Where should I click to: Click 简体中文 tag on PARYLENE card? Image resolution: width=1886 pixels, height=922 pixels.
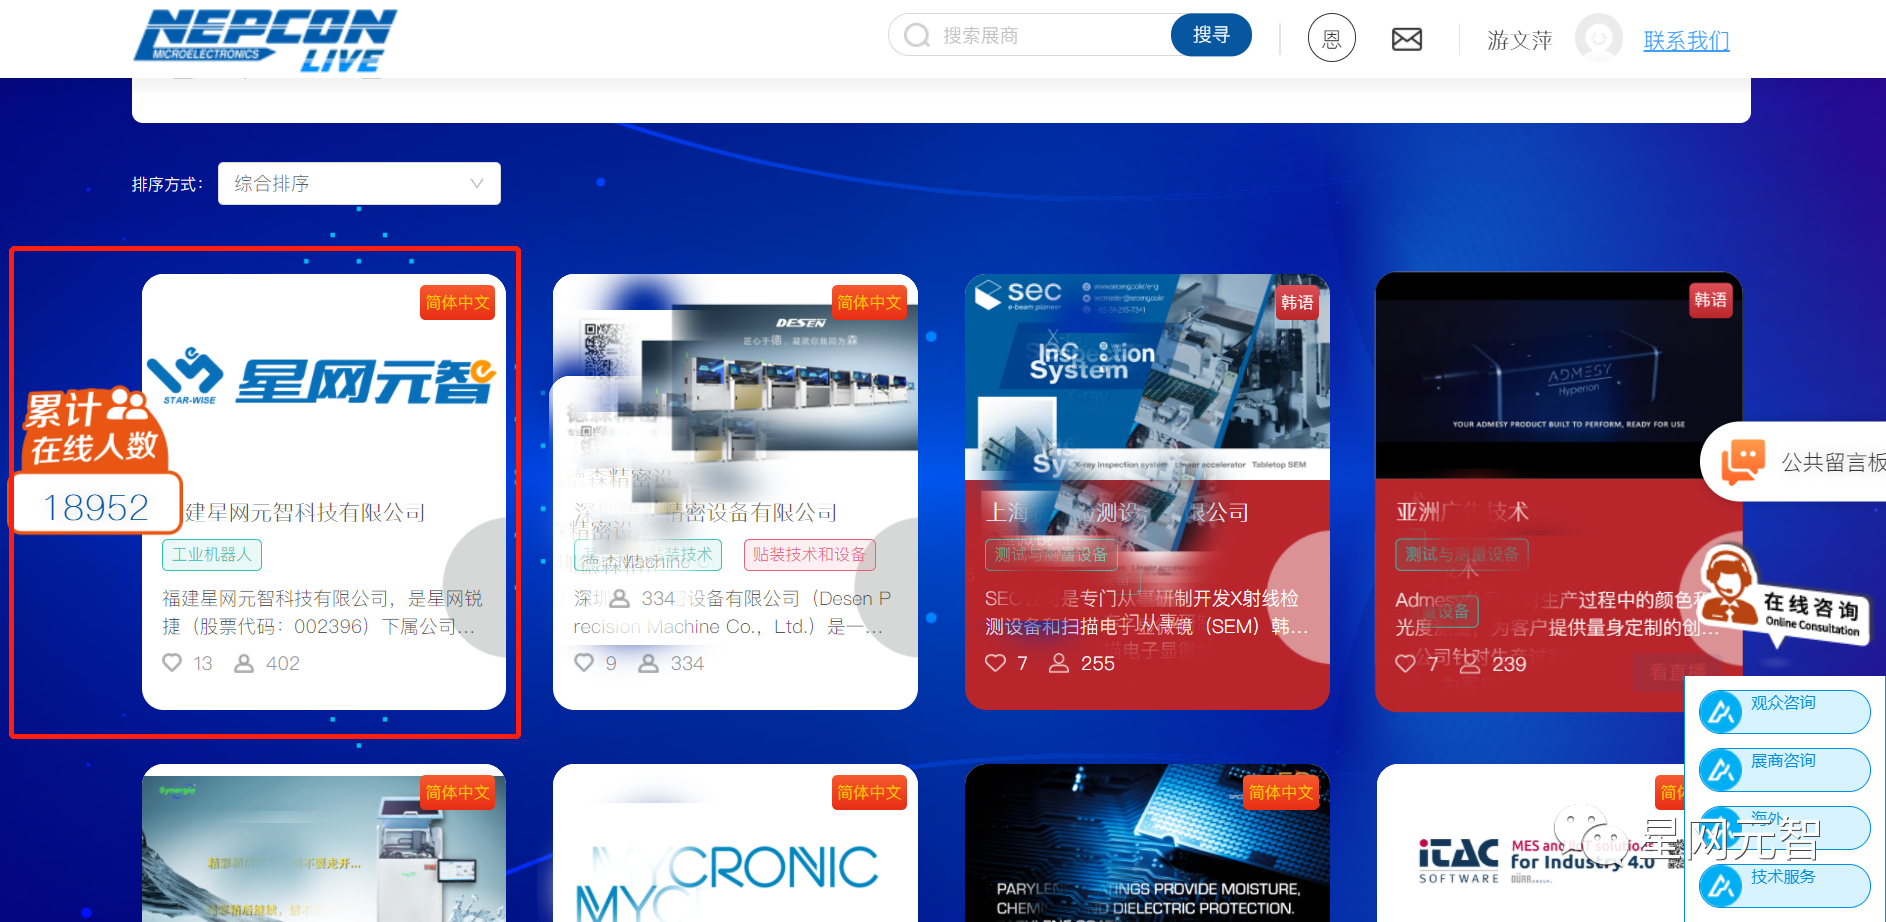pyautogui.click(x=1281, y=792)
